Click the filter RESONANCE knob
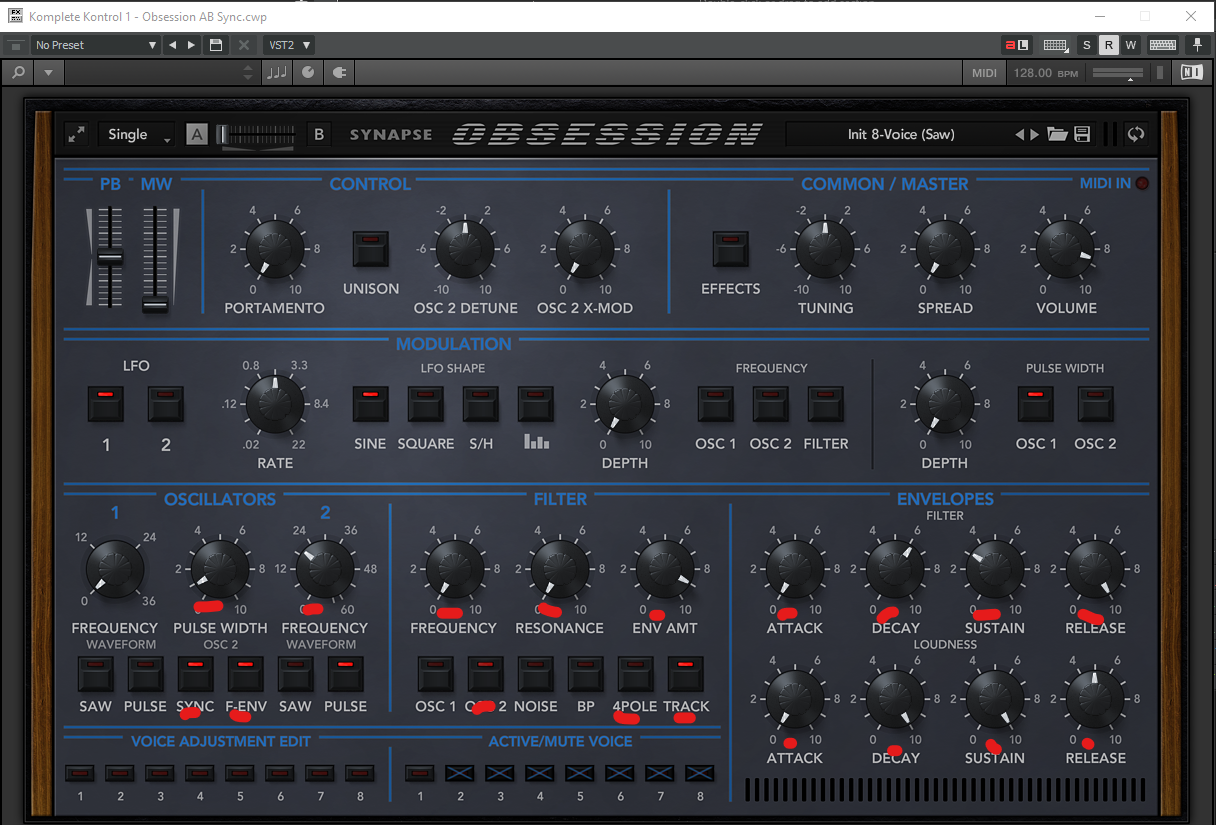Screen dimensions: 1216x825 point(559,569)
